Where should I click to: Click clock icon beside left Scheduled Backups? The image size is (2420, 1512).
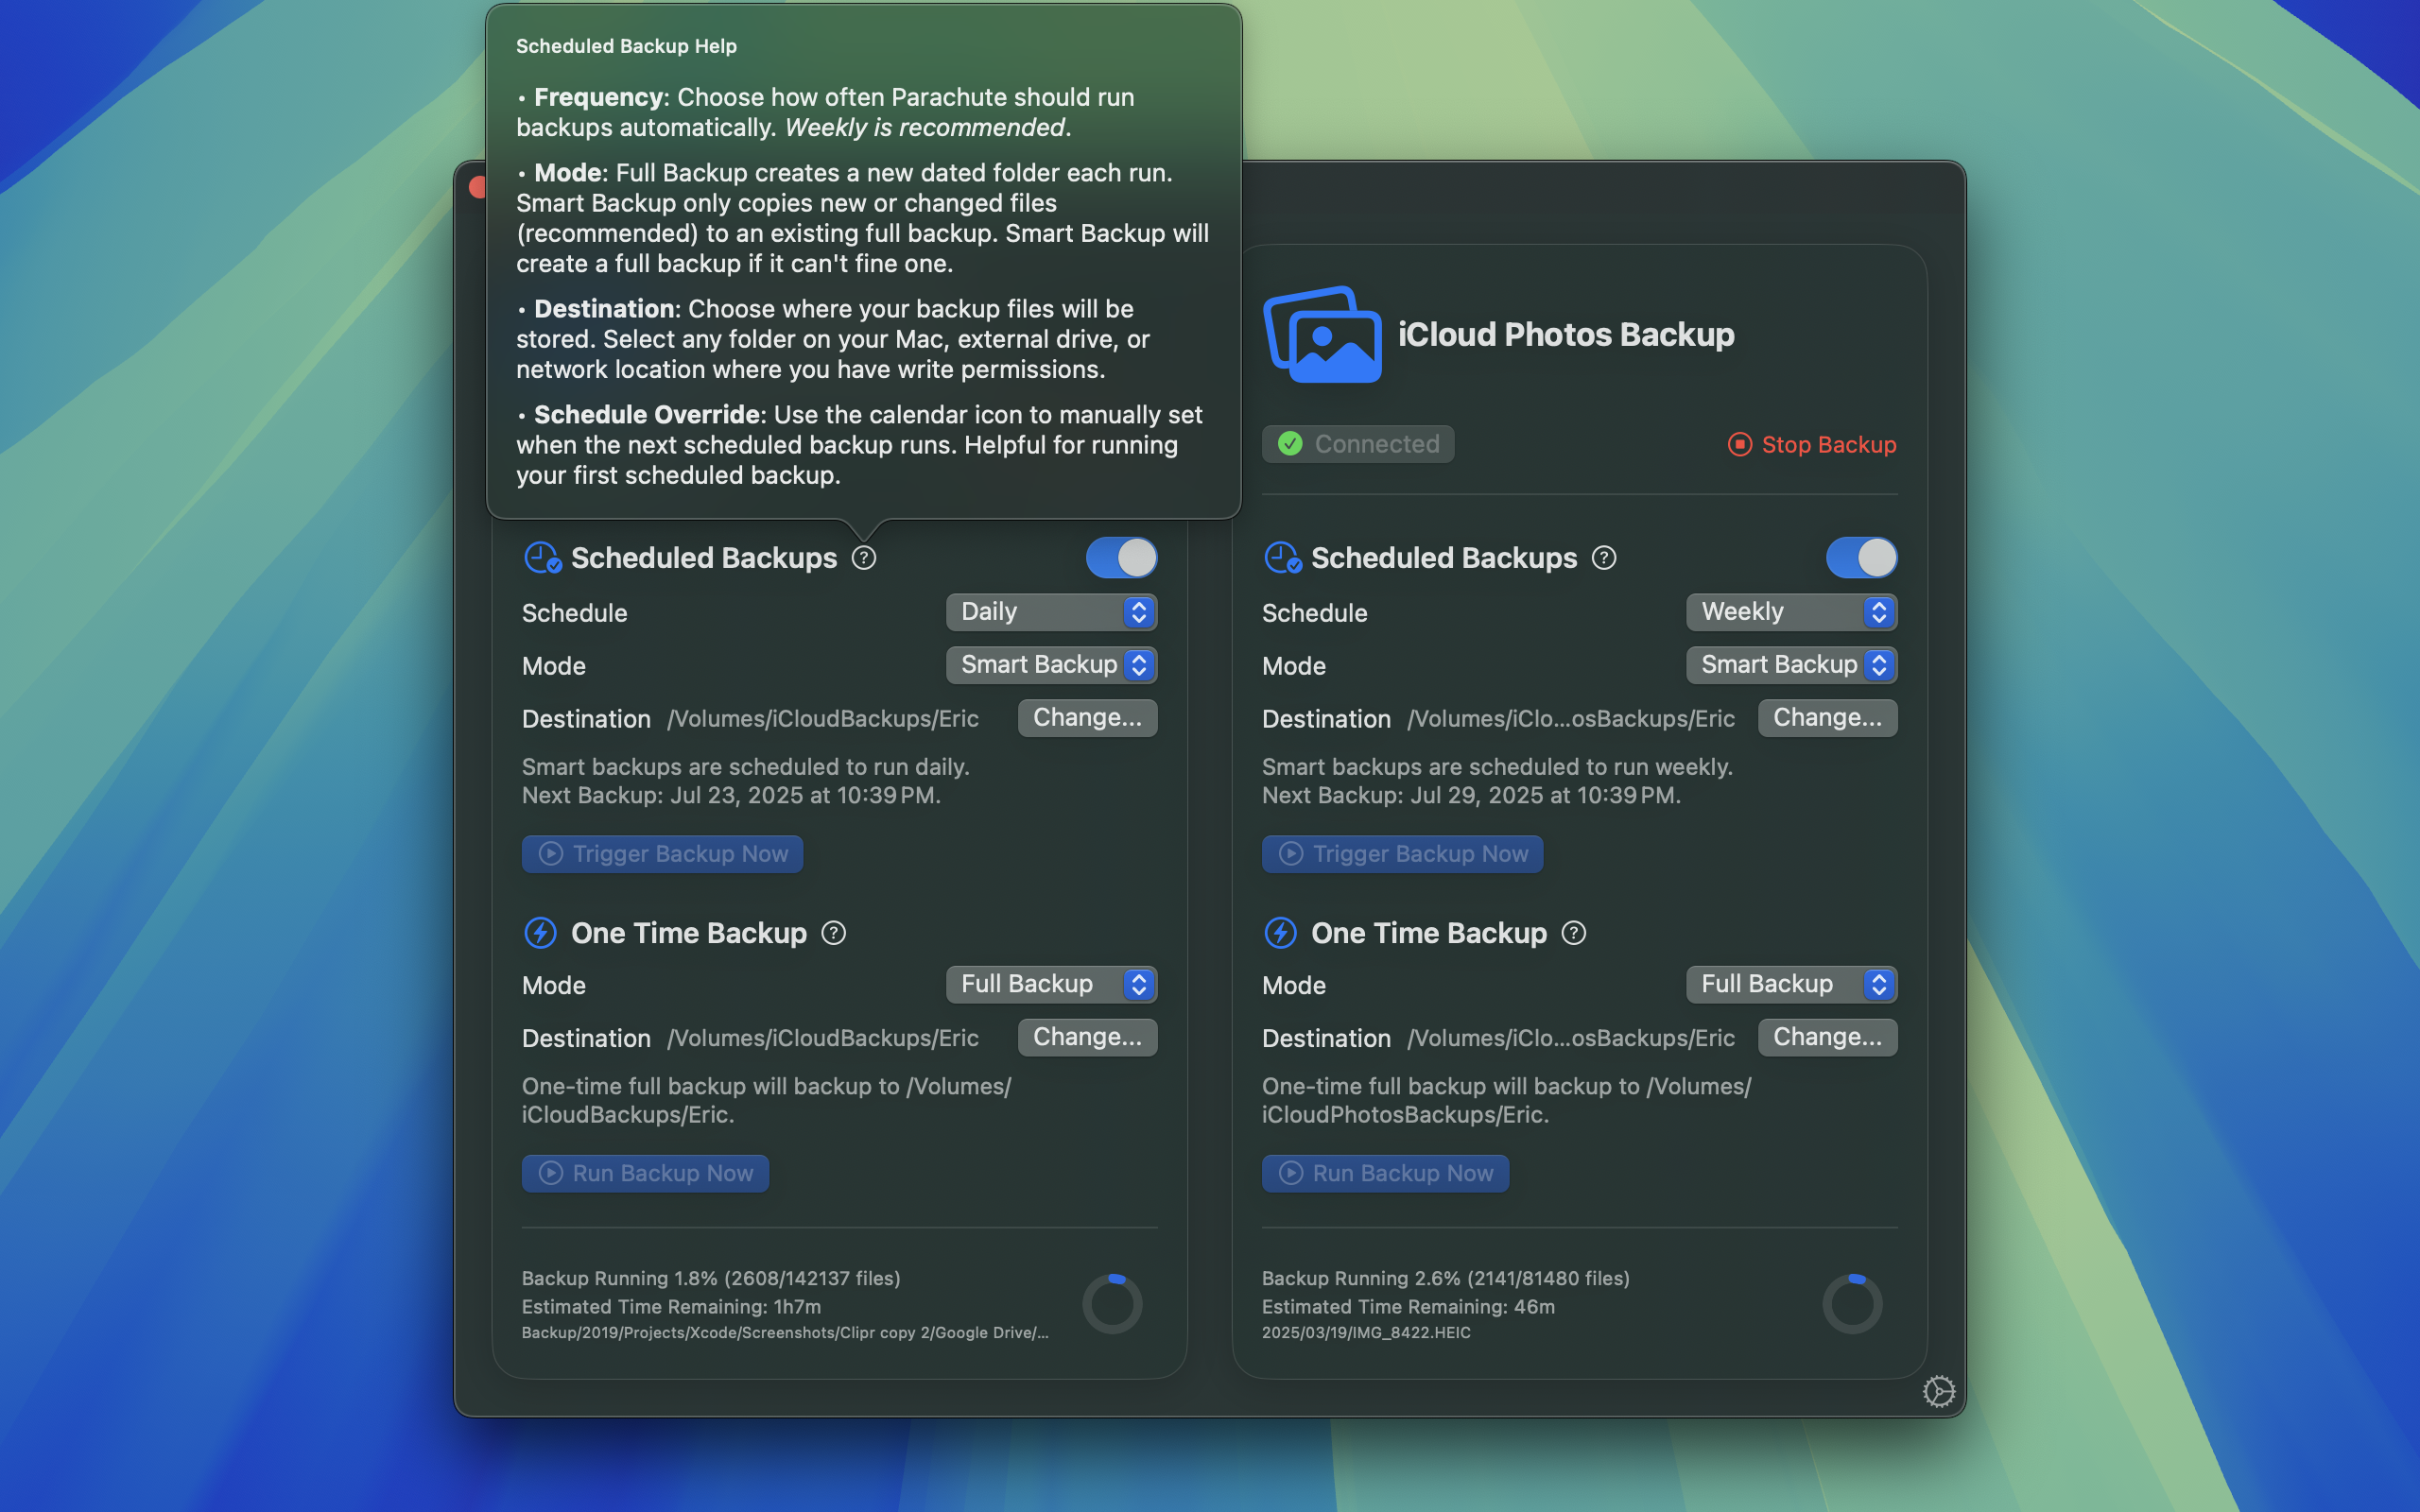pyautogui.click(x=542, y=558)
